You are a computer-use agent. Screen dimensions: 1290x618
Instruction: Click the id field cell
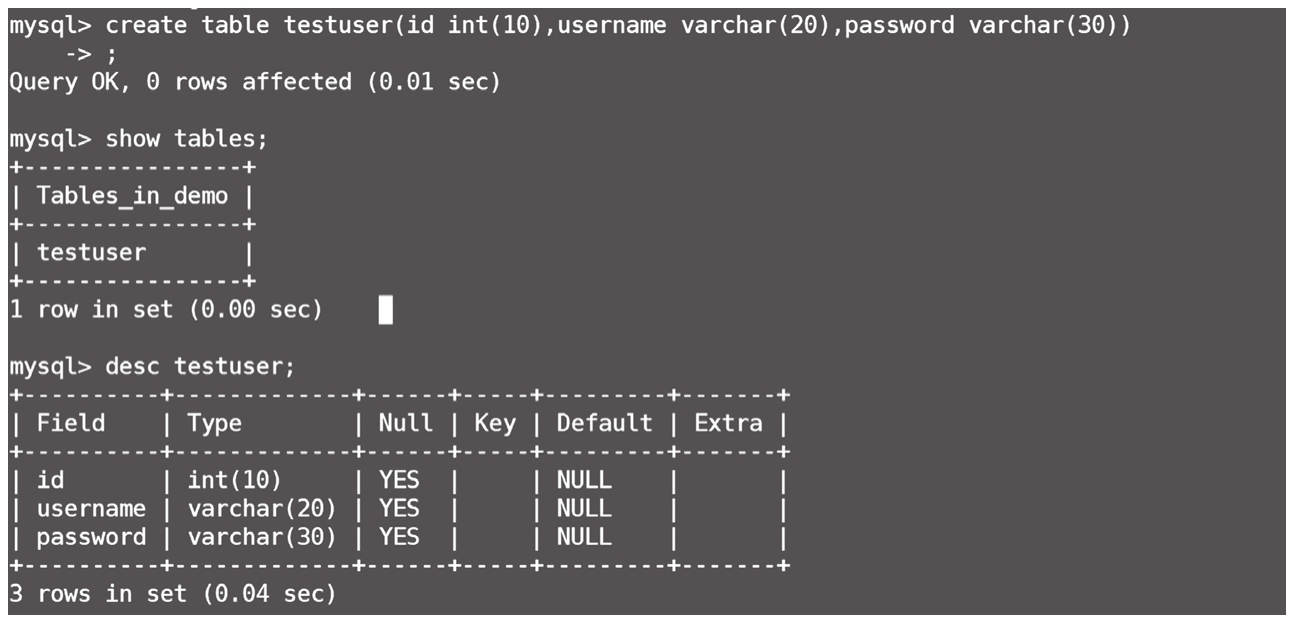tap(50, 481)
